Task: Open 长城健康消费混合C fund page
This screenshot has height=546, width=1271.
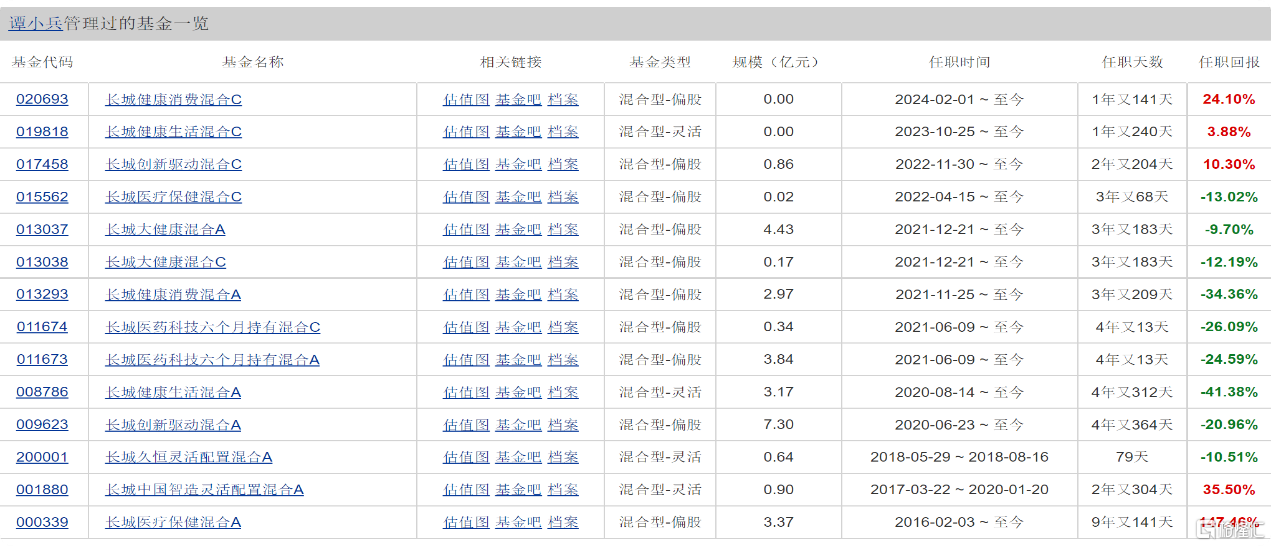Action: [174, 99]
